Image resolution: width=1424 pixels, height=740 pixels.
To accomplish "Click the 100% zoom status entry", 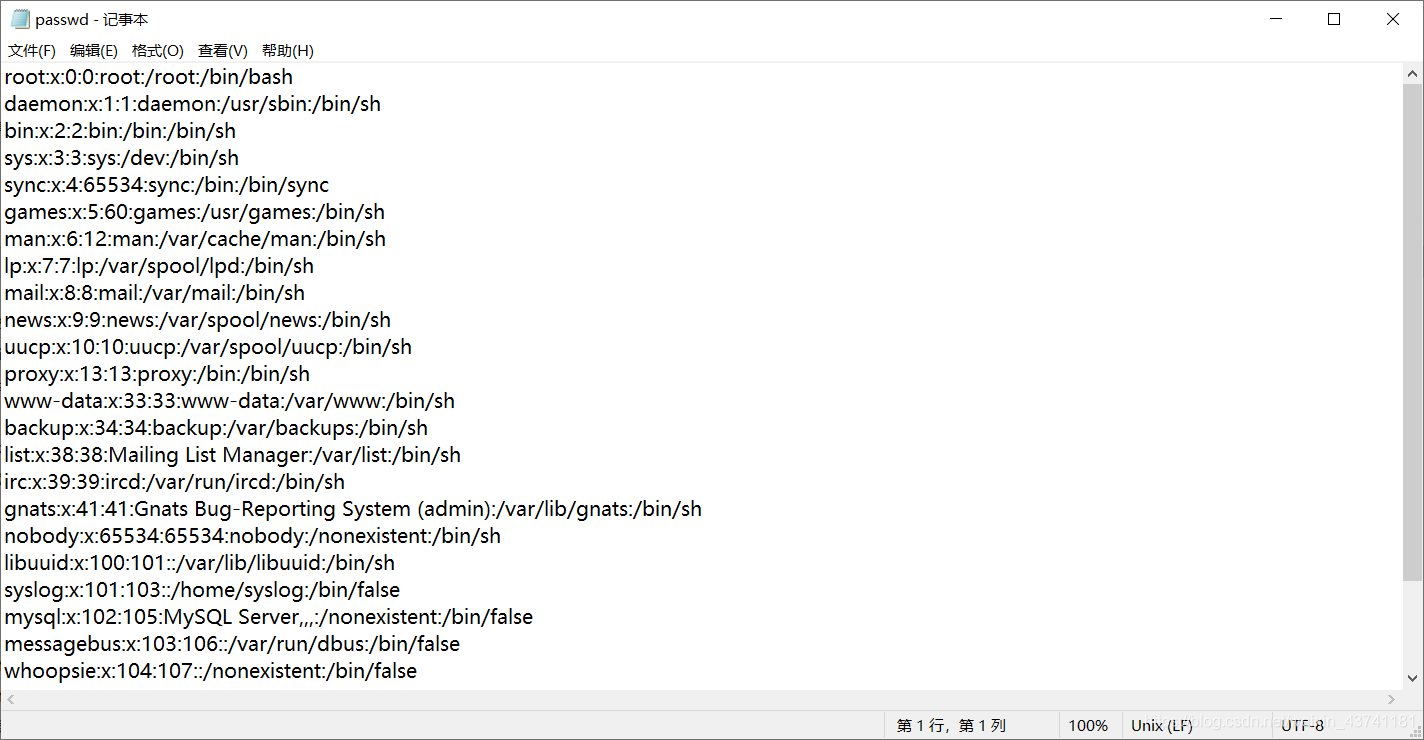I will [1088, 726].
